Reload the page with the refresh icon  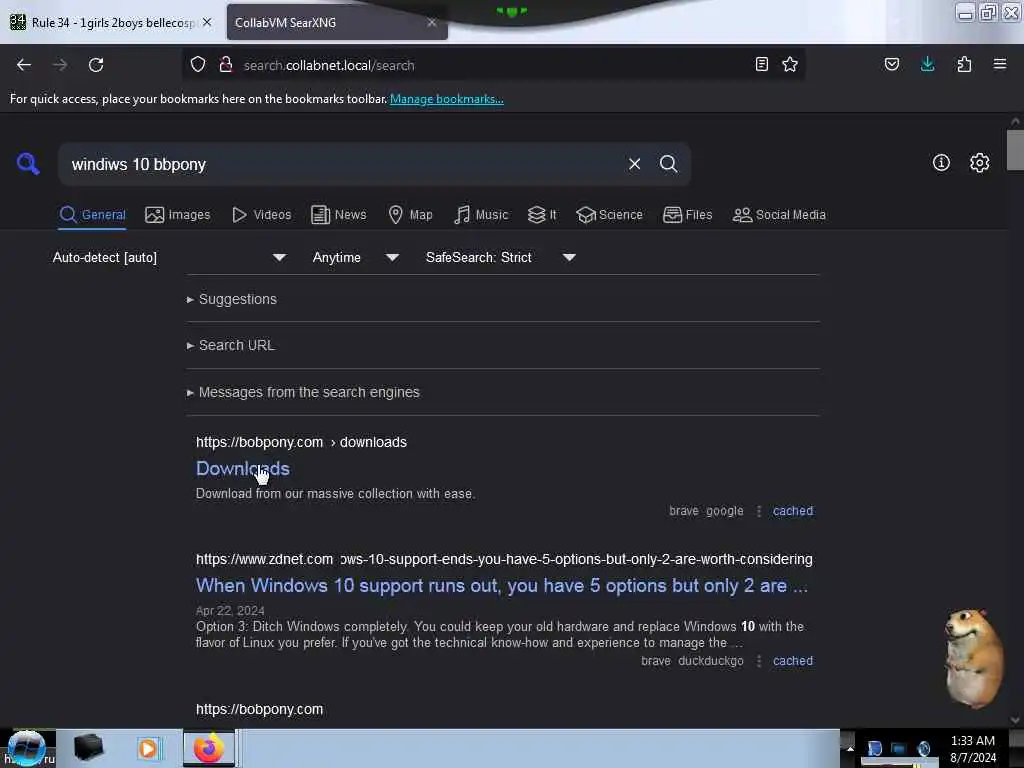96,65
